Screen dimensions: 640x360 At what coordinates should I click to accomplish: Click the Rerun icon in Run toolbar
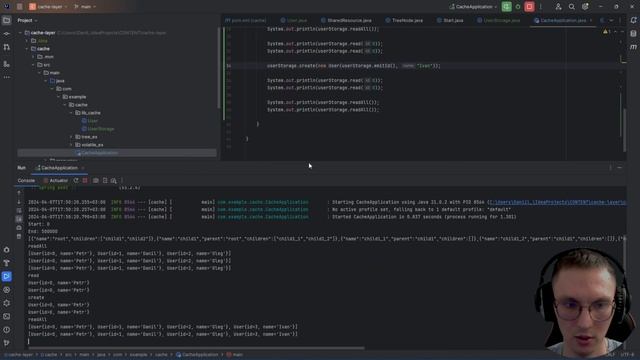coord(76,180)
